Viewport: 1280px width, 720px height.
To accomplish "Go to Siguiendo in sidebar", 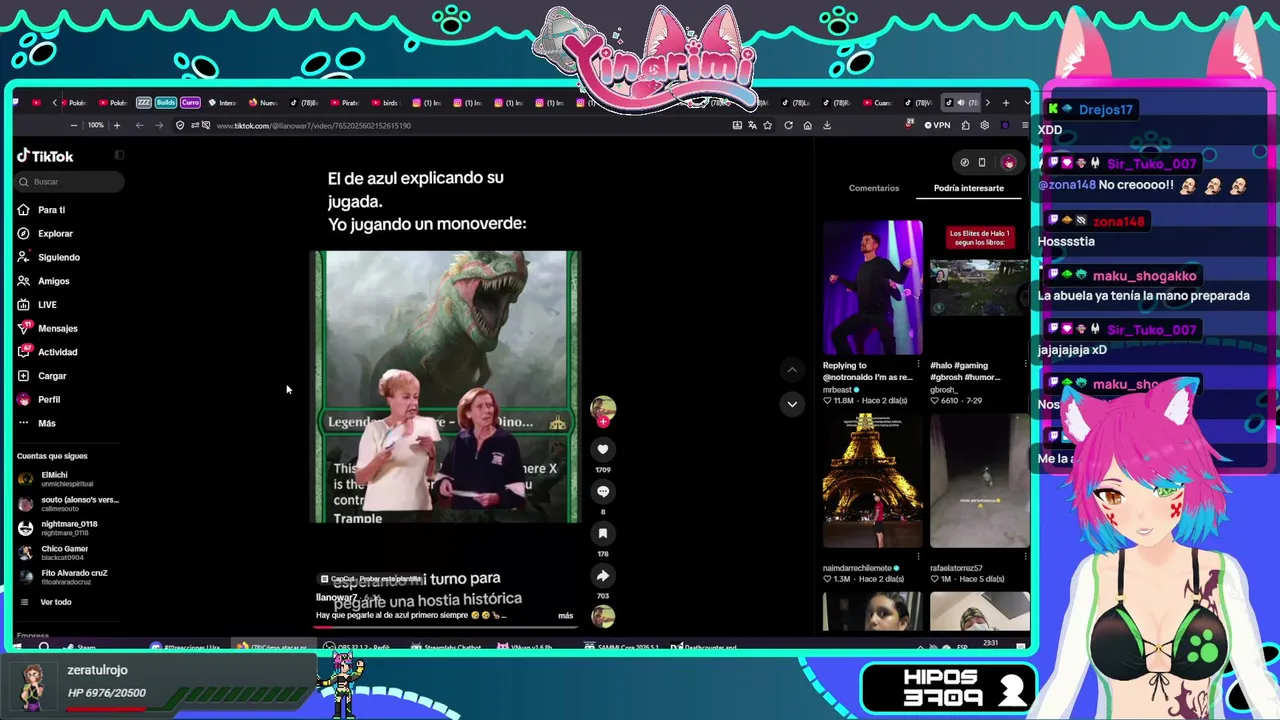I will click(49, 257).
